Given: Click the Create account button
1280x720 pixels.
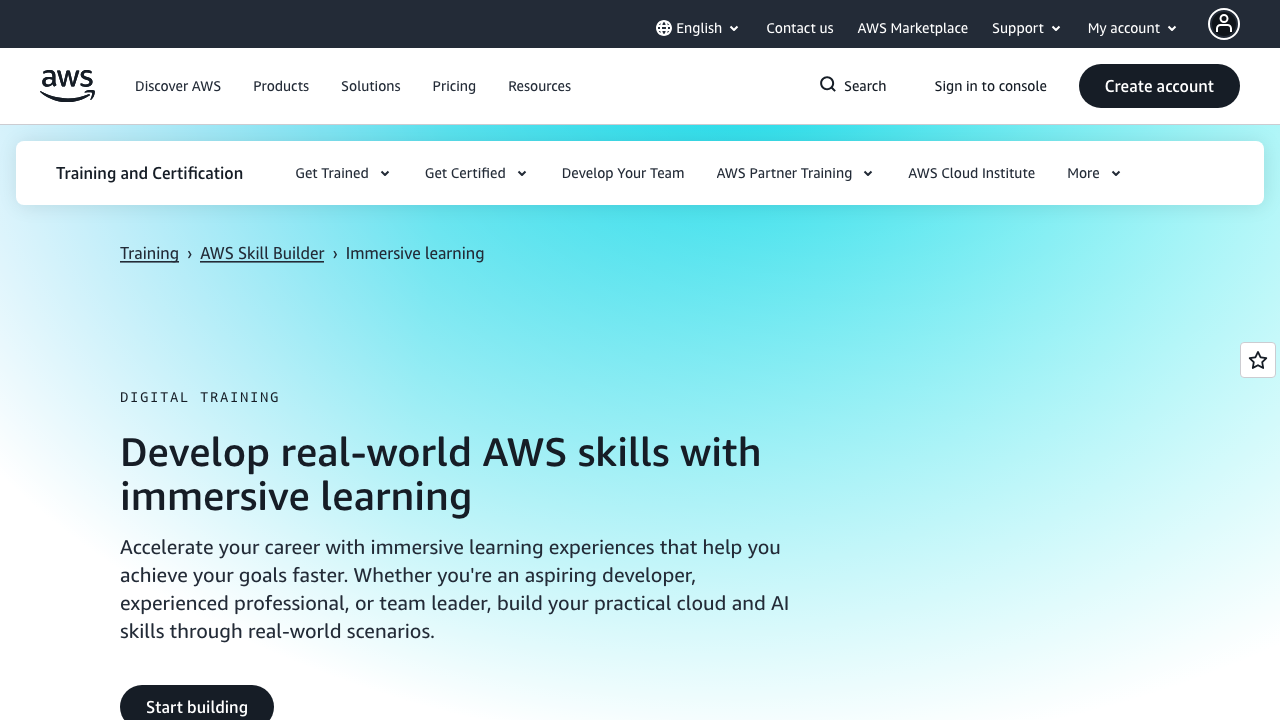Looking at the screenshot, I should 1159,86.
